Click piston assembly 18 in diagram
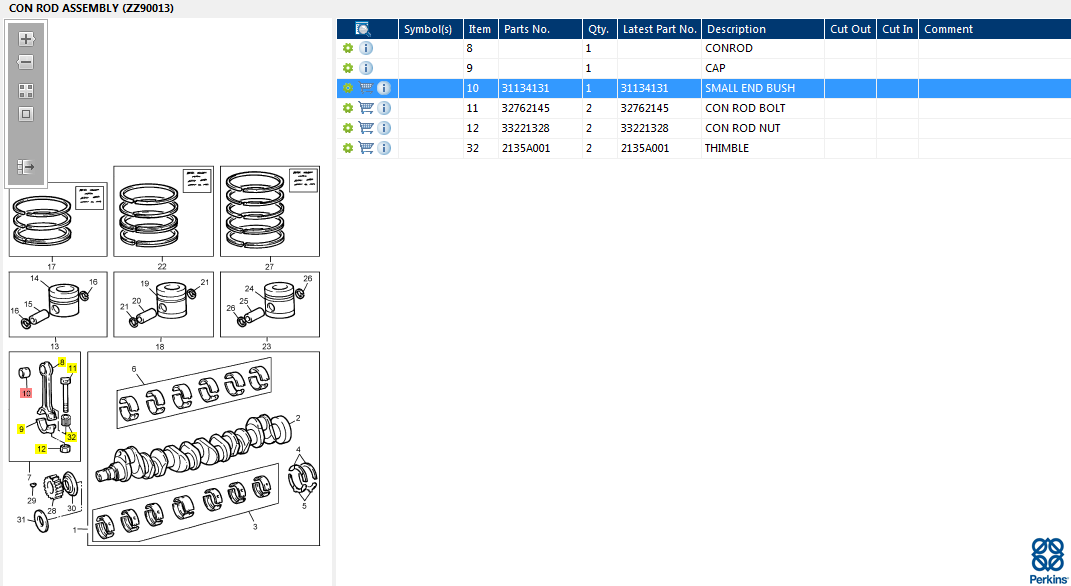This screenshot has height=586, width=1071. [163, 305]
